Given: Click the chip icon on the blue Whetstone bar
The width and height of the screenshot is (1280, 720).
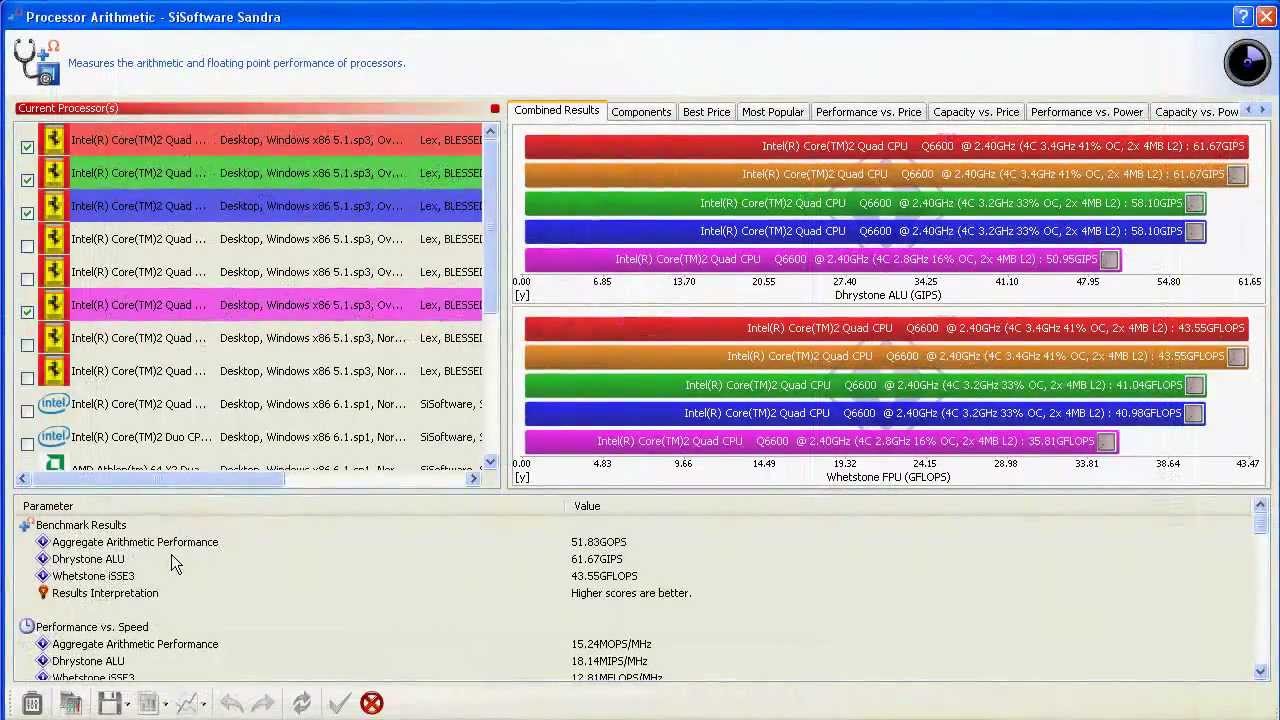Looking at the screenshot, I should pyautogui.click(x=1194, y=413).
